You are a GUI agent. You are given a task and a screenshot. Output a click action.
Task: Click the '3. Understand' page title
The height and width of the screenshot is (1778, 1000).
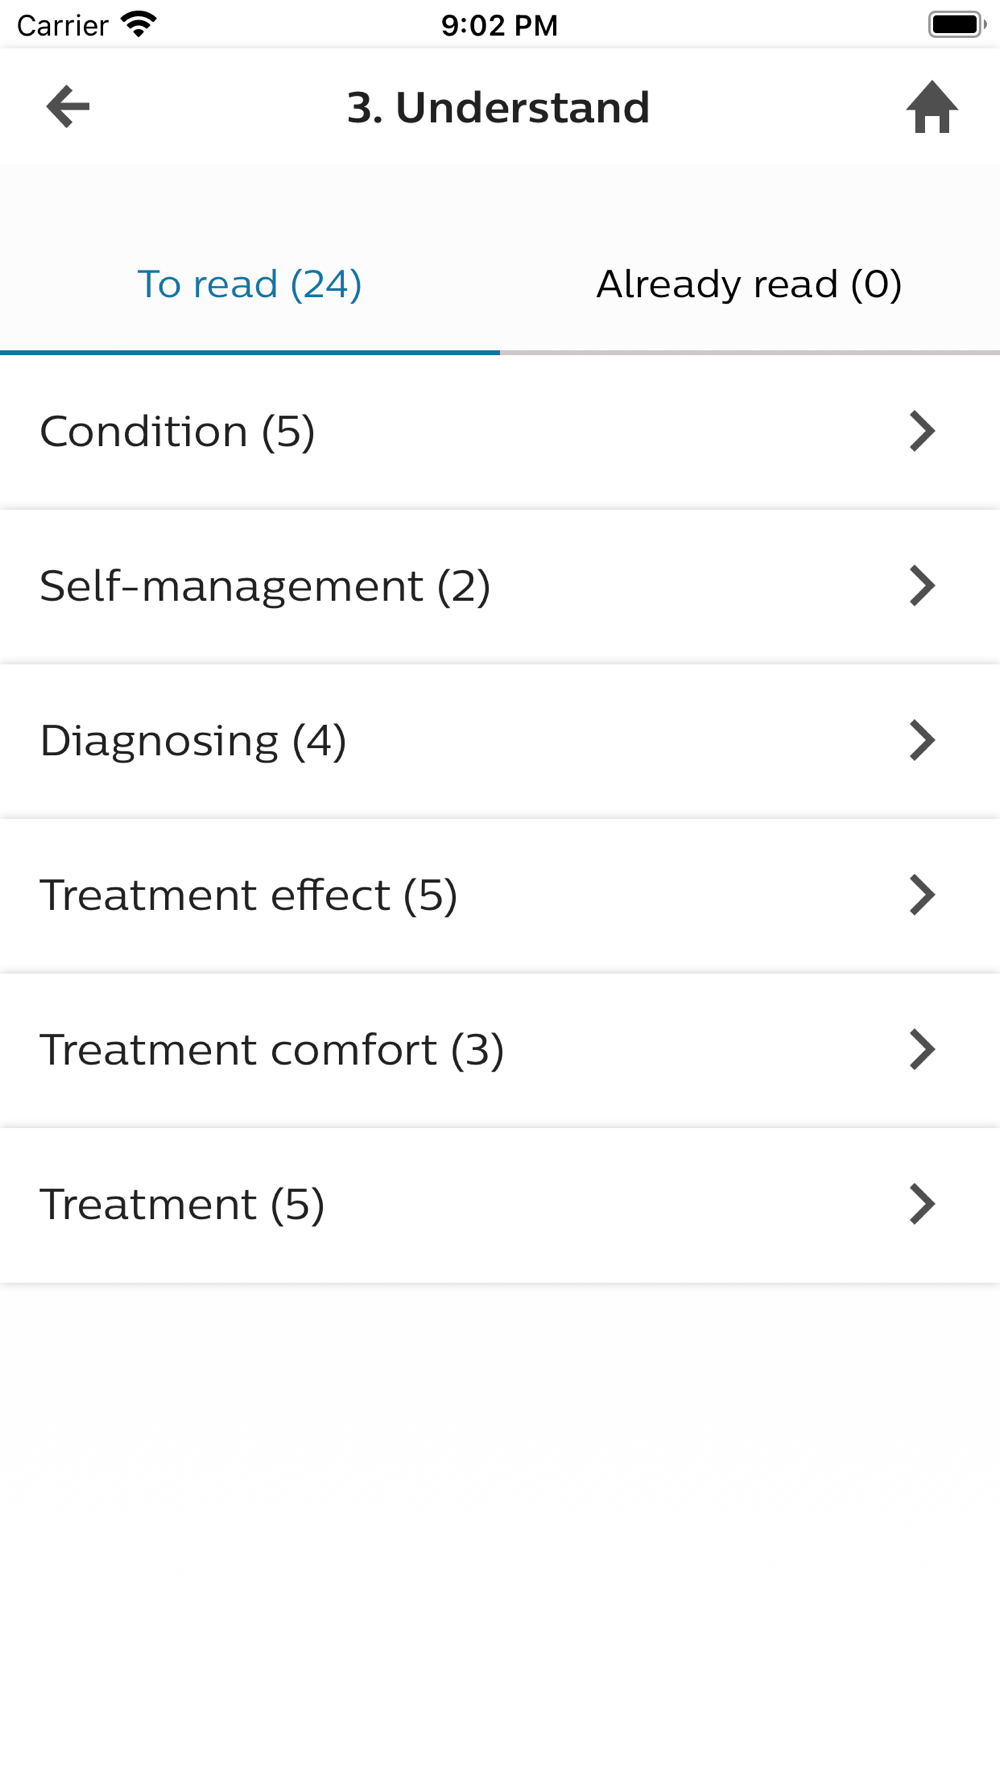498,107
